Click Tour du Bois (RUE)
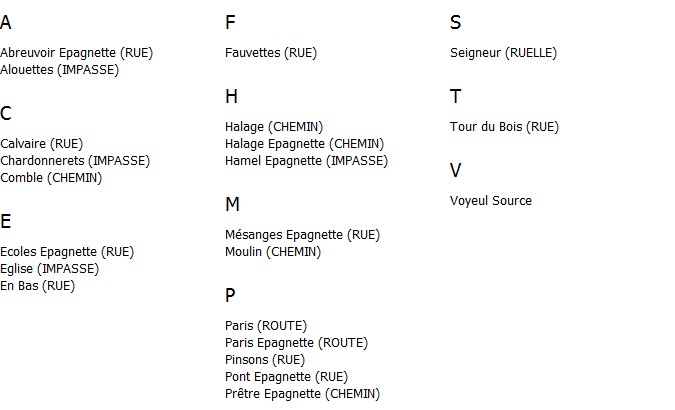 [505, 127]
